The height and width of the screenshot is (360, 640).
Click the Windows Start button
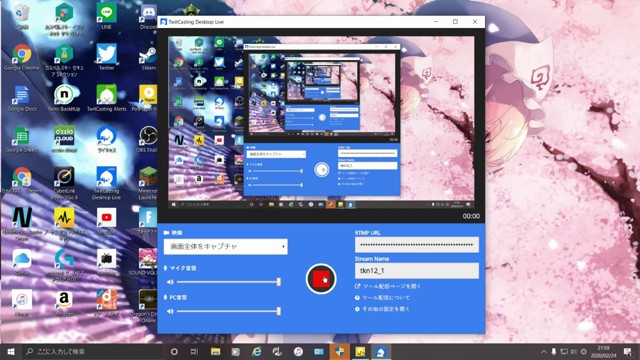[x=11, y=351]
